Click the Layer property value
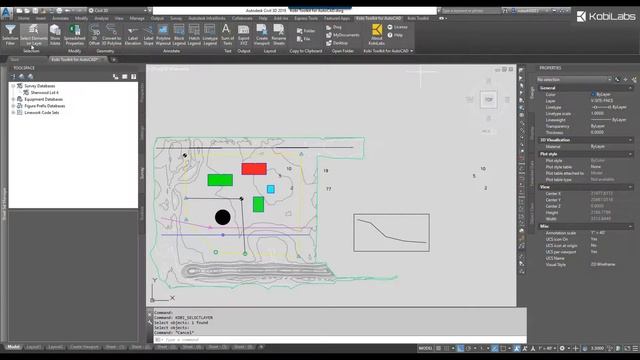Viewport: 640px width, 360px height. click(x=602, y=101)
